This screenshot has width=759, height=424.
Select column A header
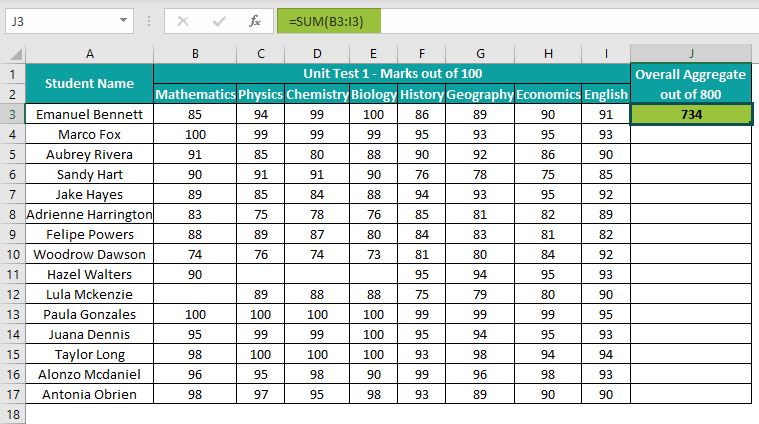89,53
